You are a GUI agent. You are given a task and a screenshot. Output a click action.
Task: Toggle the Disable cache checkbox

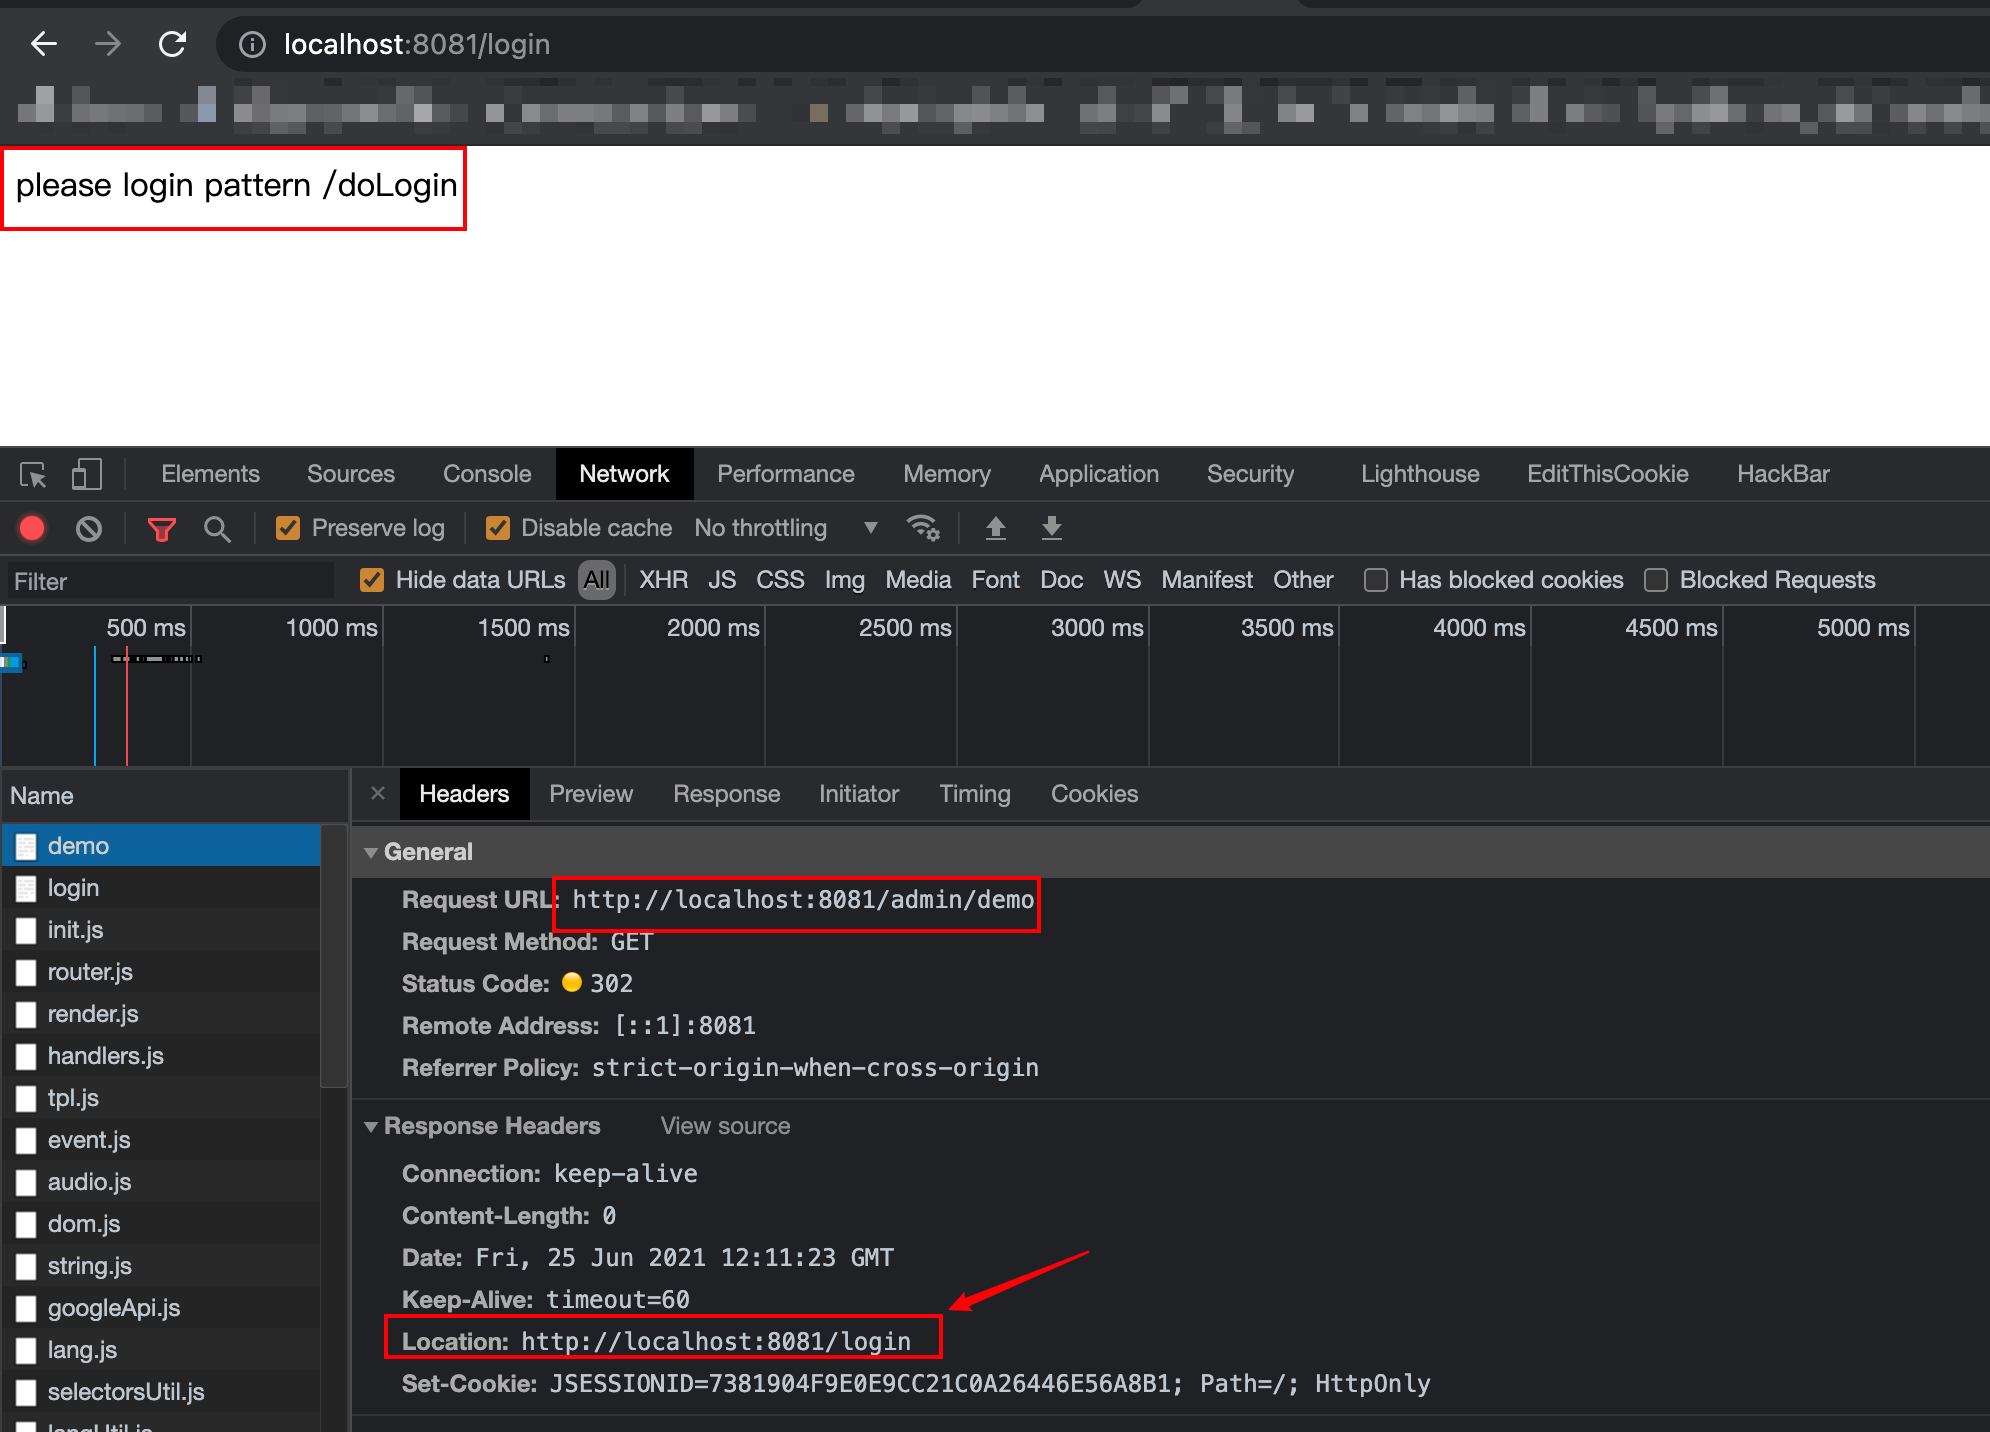[497, 528]
